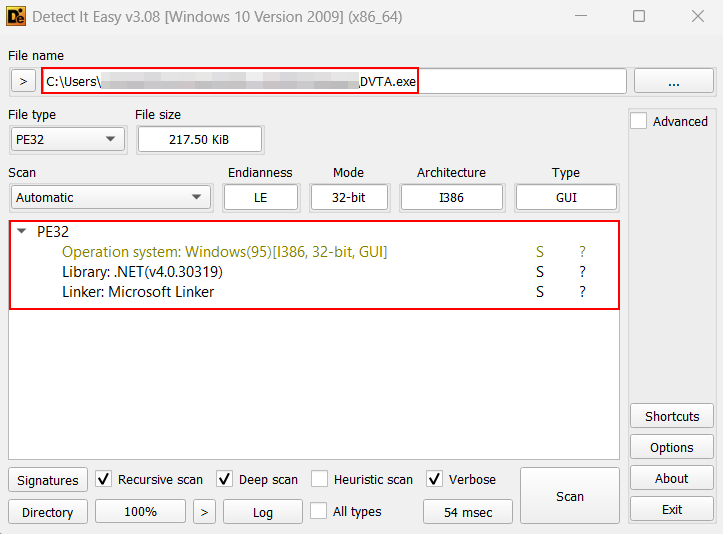Open the Signatures window
The width and height of the screenshot is (723, 534).
[x=48, y=480]
